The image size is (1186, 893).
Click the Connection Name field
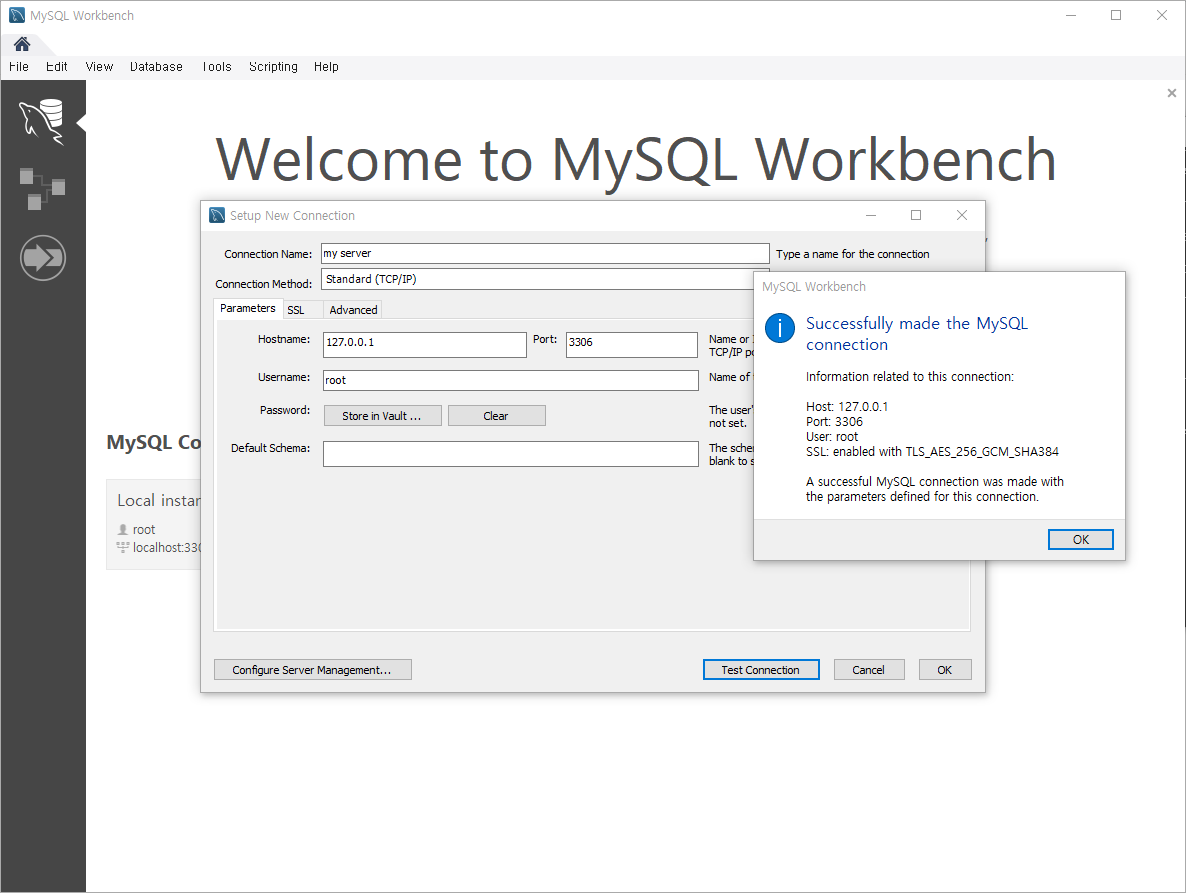545,253
